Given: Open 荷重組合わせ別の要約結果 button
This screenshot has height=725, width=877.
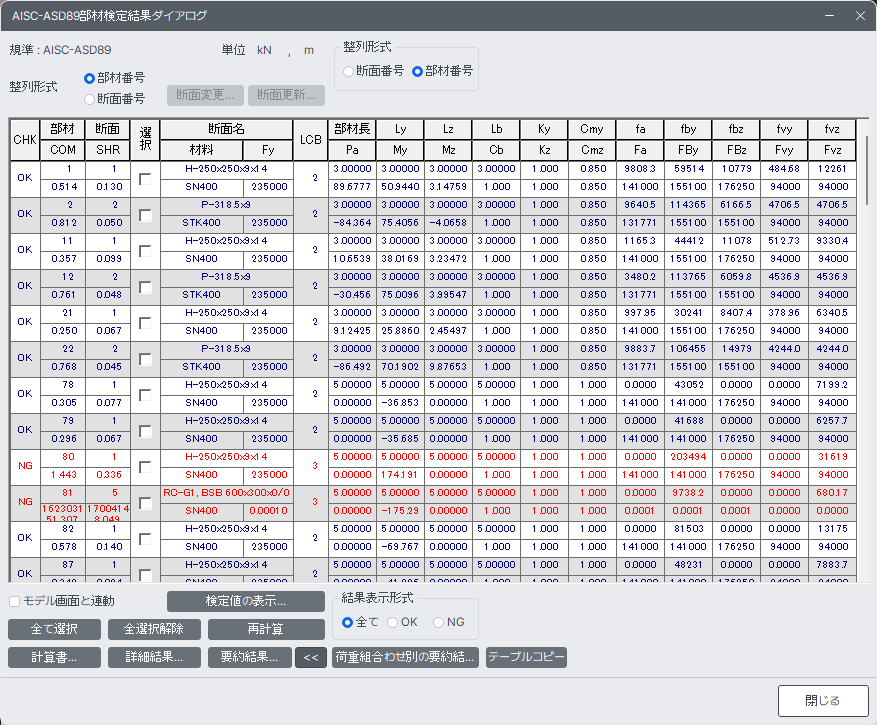Looking at the screenshot, I should 405,657.
